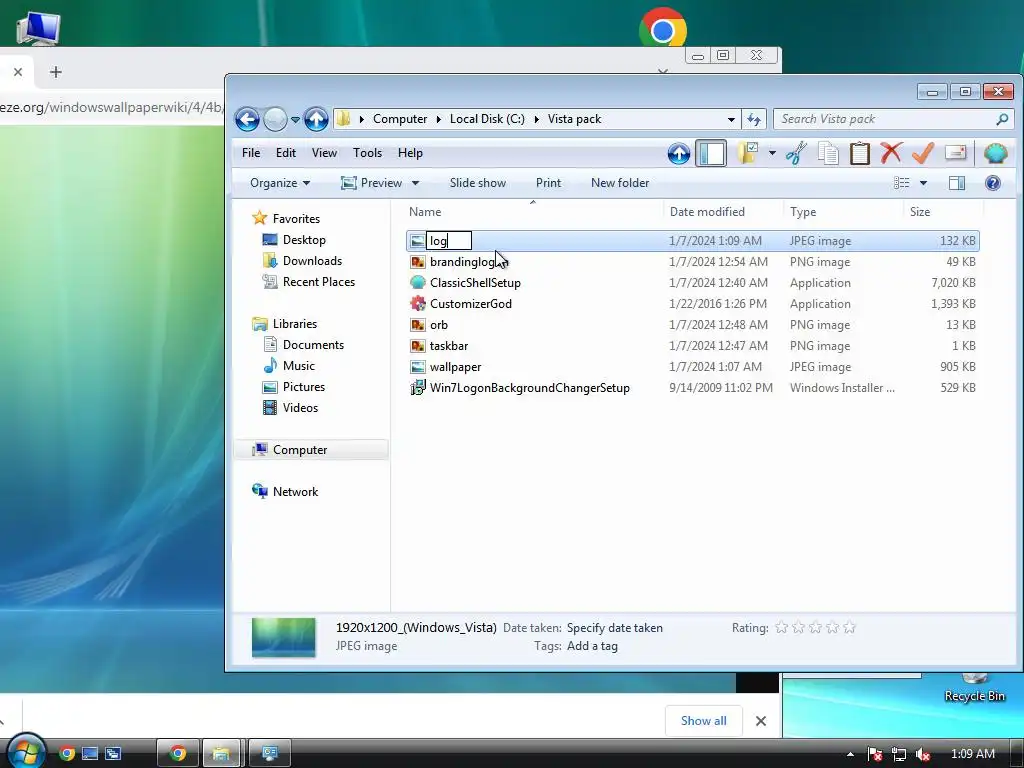
Task: Click the Classic Shell Up folder button
Action: (679, 153)
